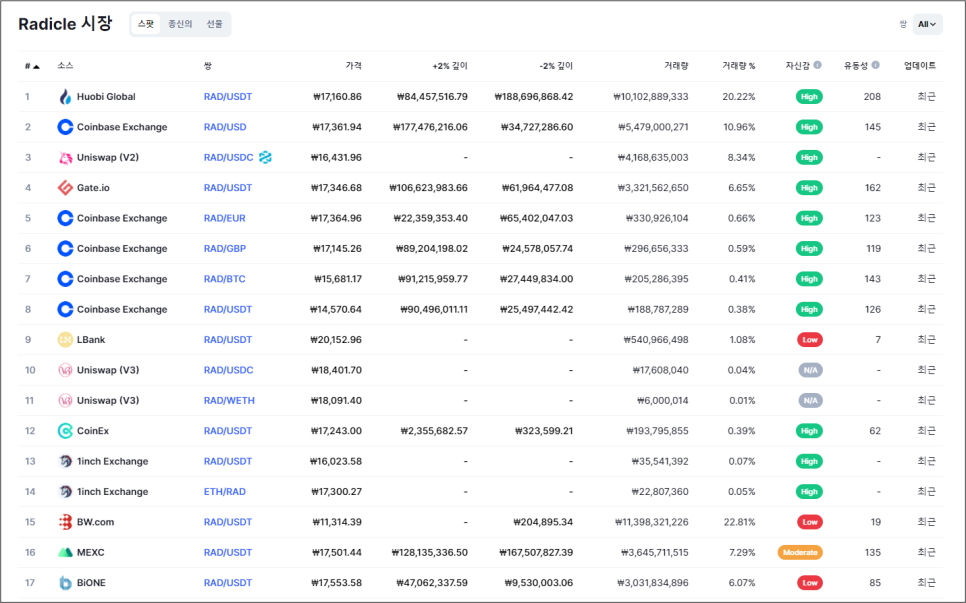Click the info icon next to 자신감
This screenshot has height=603, width=966.
tap(818, 65)
